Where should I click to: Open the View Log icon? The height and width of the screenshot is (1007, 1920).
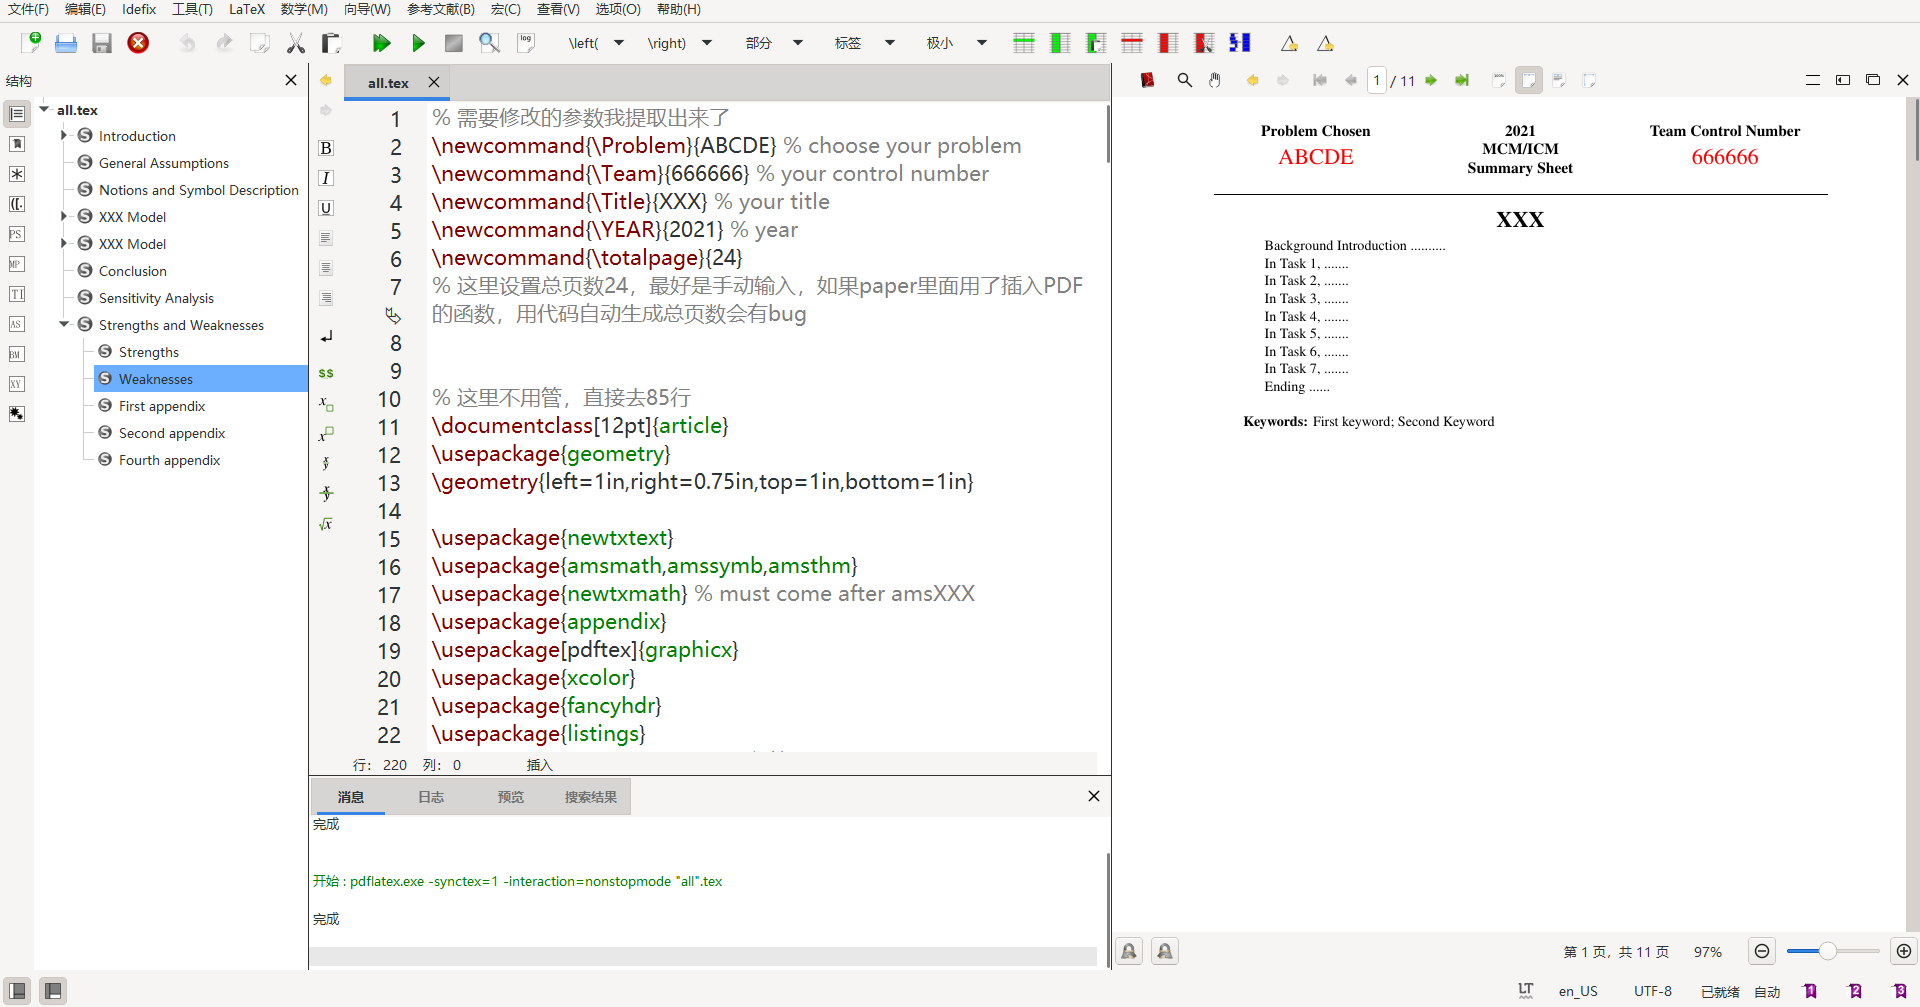(x=526, y=43)
